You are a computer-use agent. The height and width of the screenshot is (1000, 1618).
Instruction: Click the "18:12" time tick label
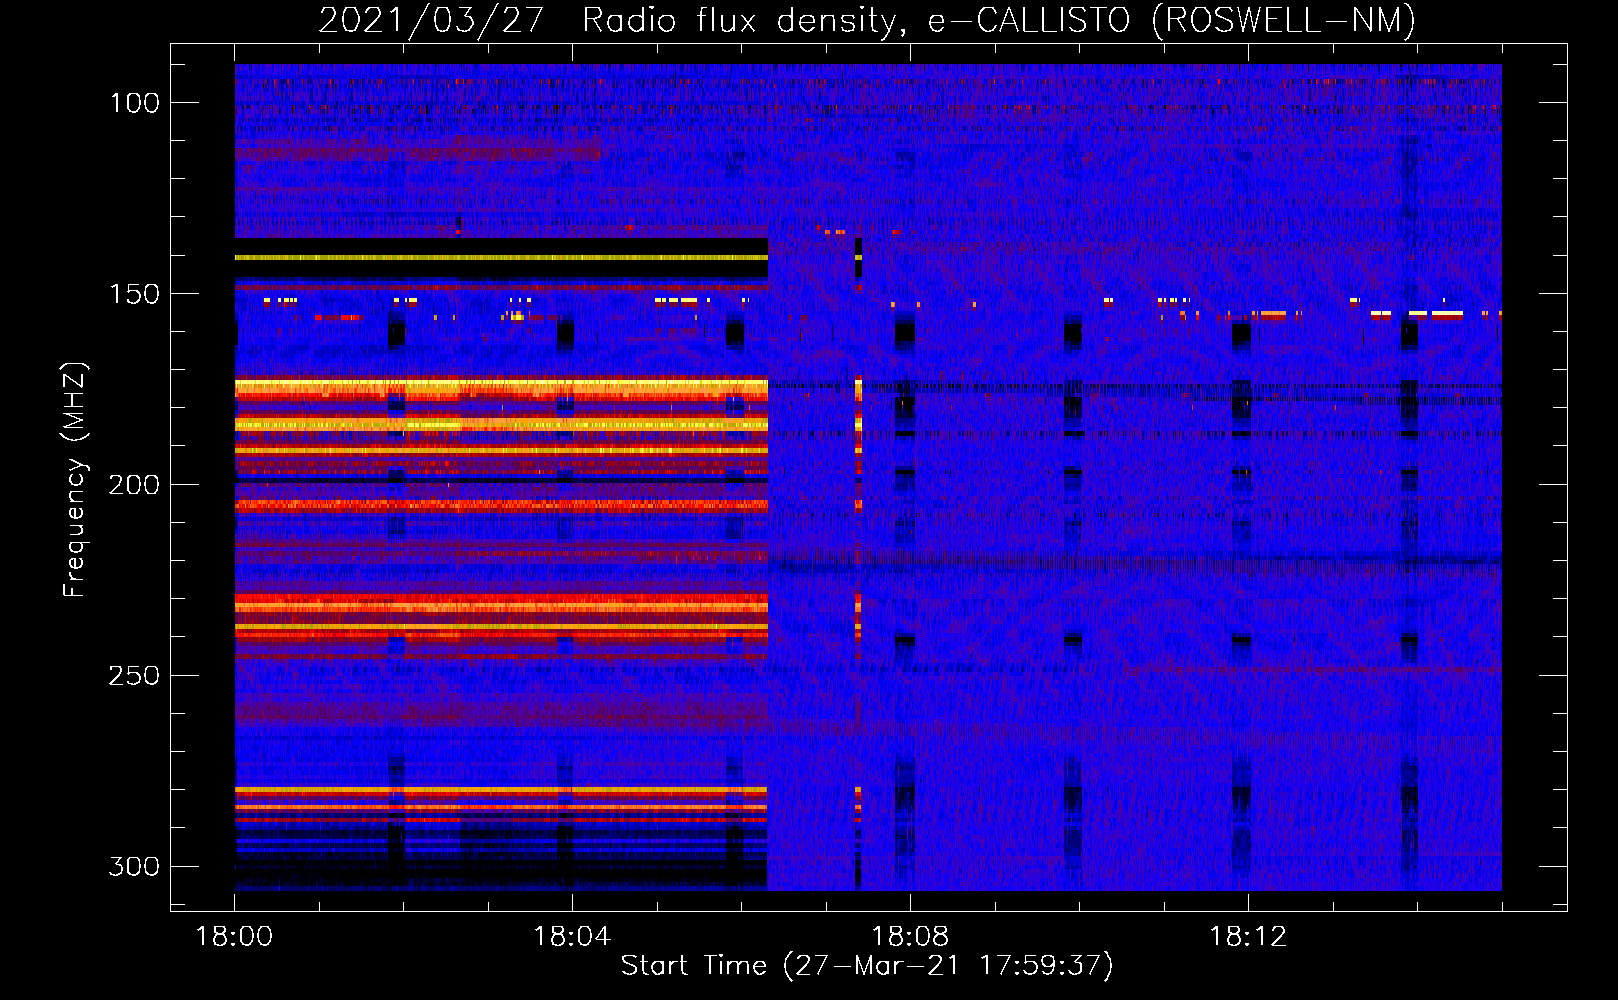tap(1248, 937)
